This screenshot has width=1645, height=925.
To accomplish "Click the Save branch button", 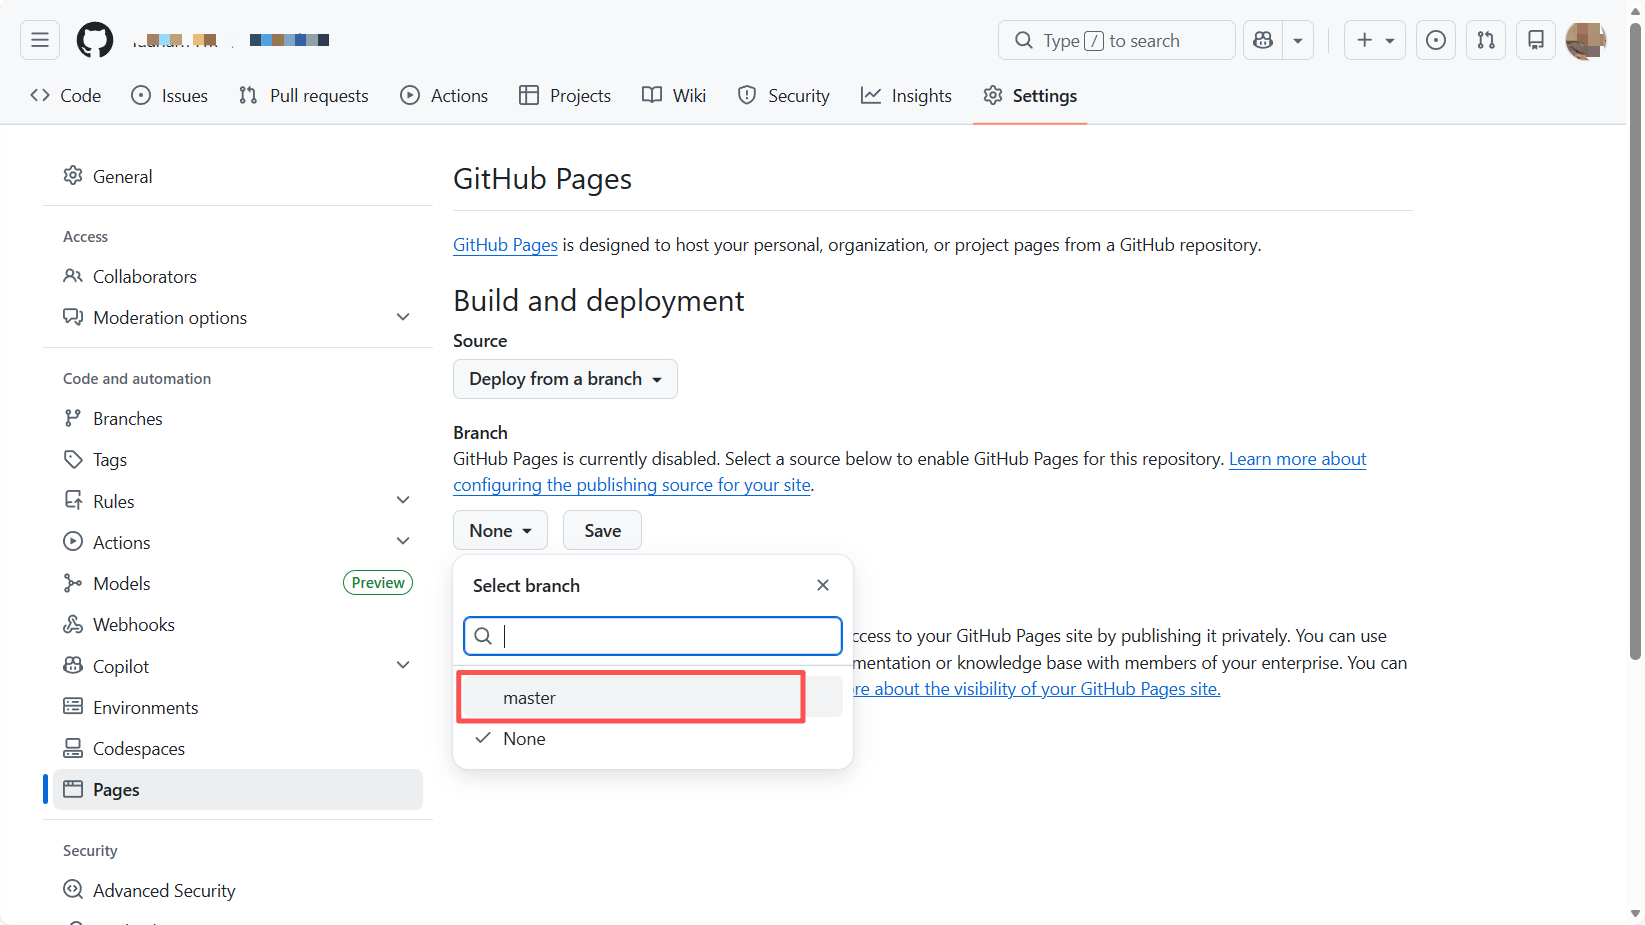I will [x=602, y=531].
